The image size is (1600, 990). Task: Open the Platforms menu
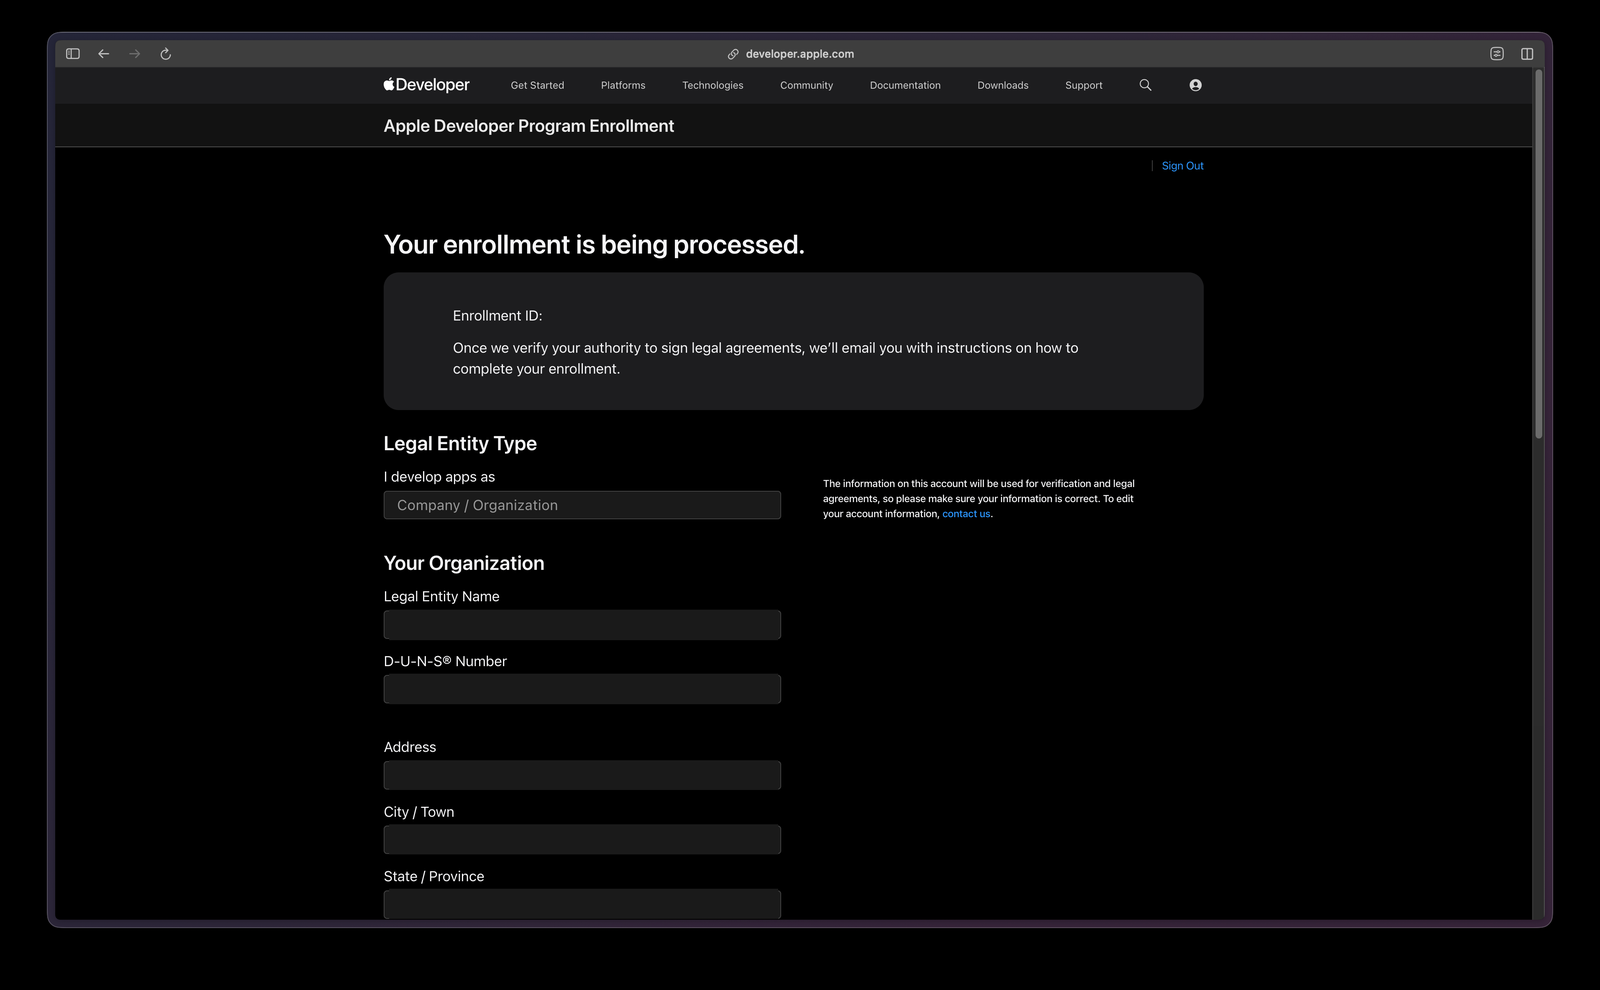click(x=623, y=86)
